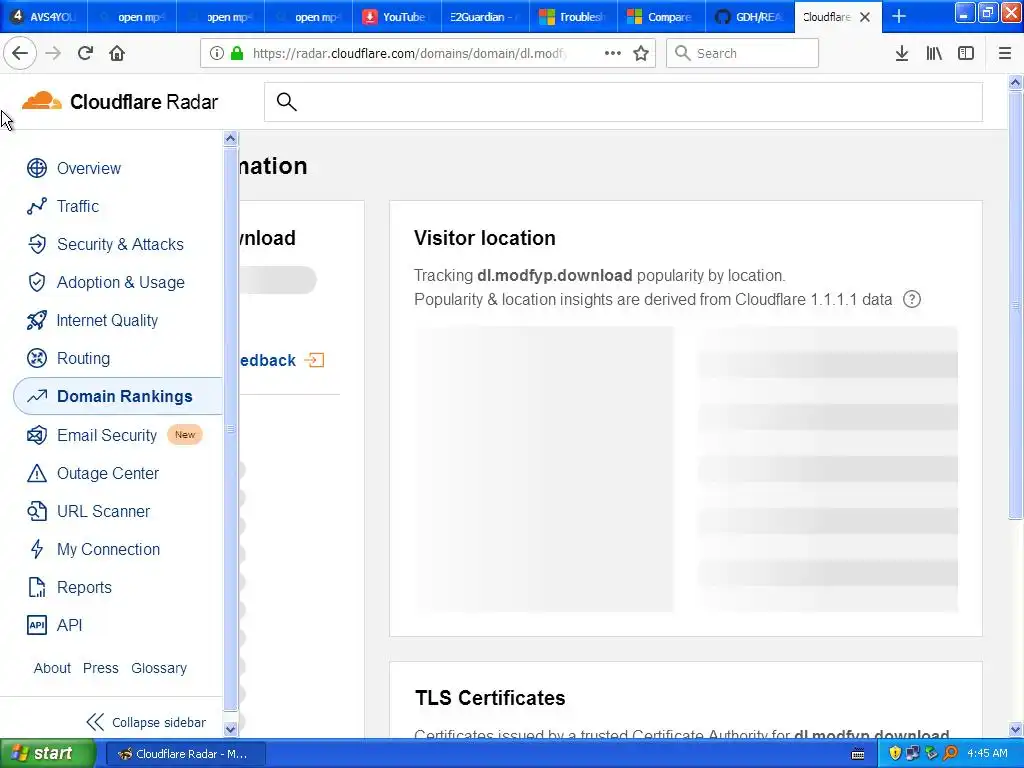Open the Routing section
This screenshot has width=1024, height=768.
pos(83,358)
